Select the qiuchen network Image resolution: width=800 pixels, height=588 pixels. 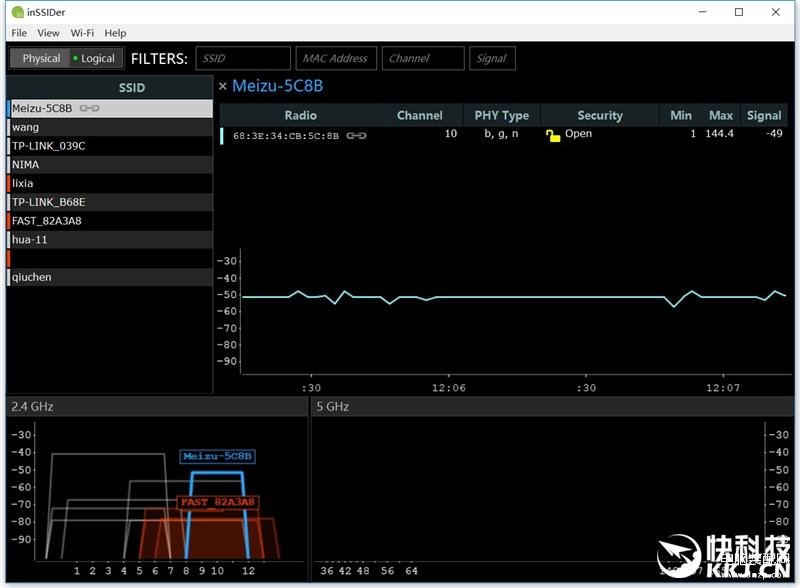pyautogui.click(x=110, y=277)
